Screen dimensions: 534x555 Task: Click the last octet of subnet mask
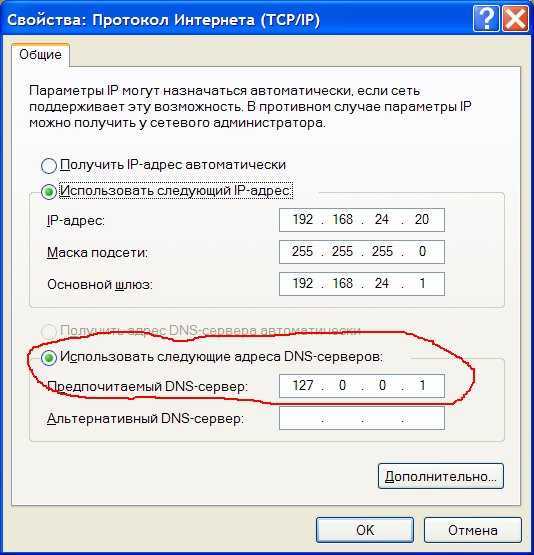point(422,251)
